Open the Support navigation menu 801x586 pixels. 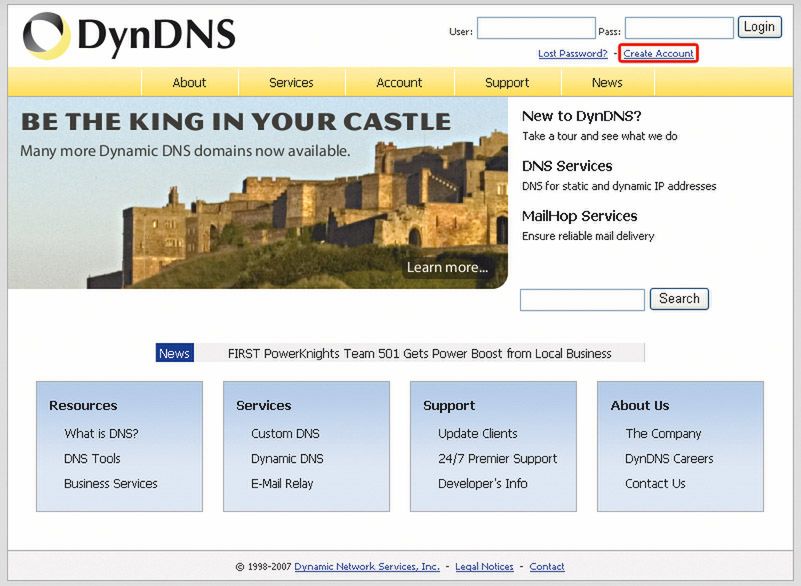coord(507,82)
